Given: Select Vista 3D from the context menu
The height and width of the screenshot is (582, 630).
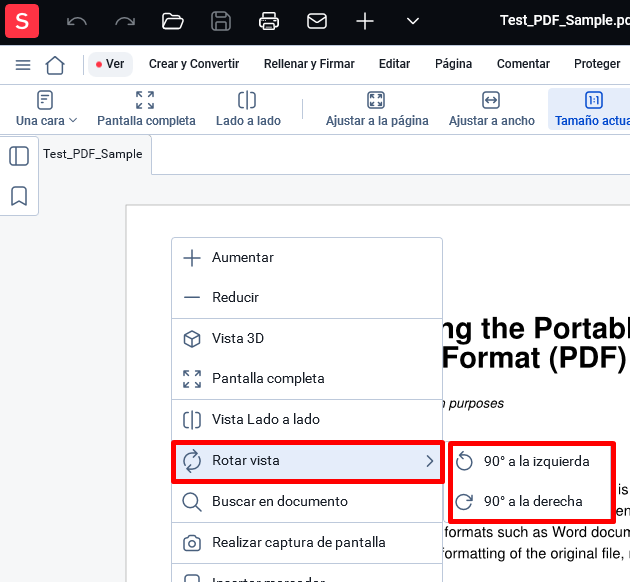Looking at the screenshot, I should point(307,339).
